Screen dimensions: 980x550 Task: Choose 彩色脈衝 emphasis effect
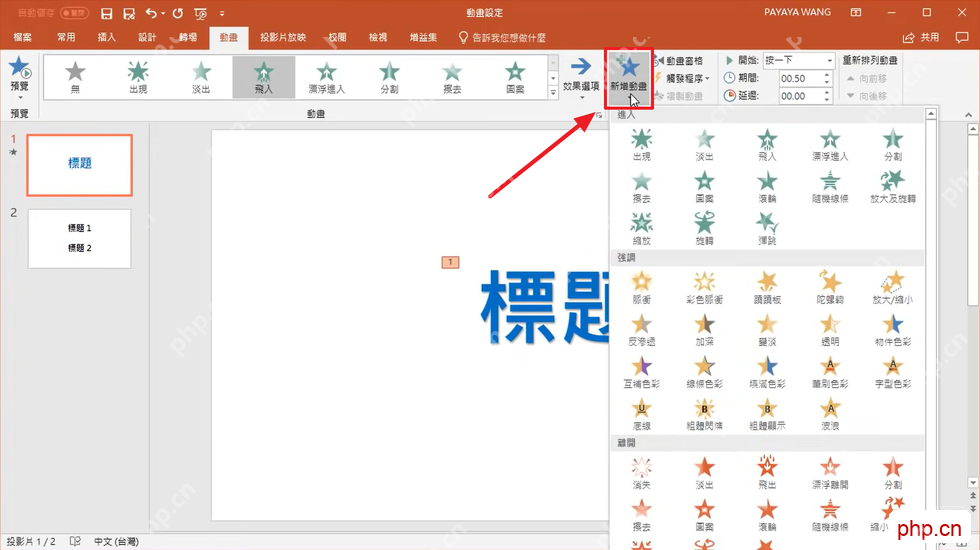[x=704, y=288]
